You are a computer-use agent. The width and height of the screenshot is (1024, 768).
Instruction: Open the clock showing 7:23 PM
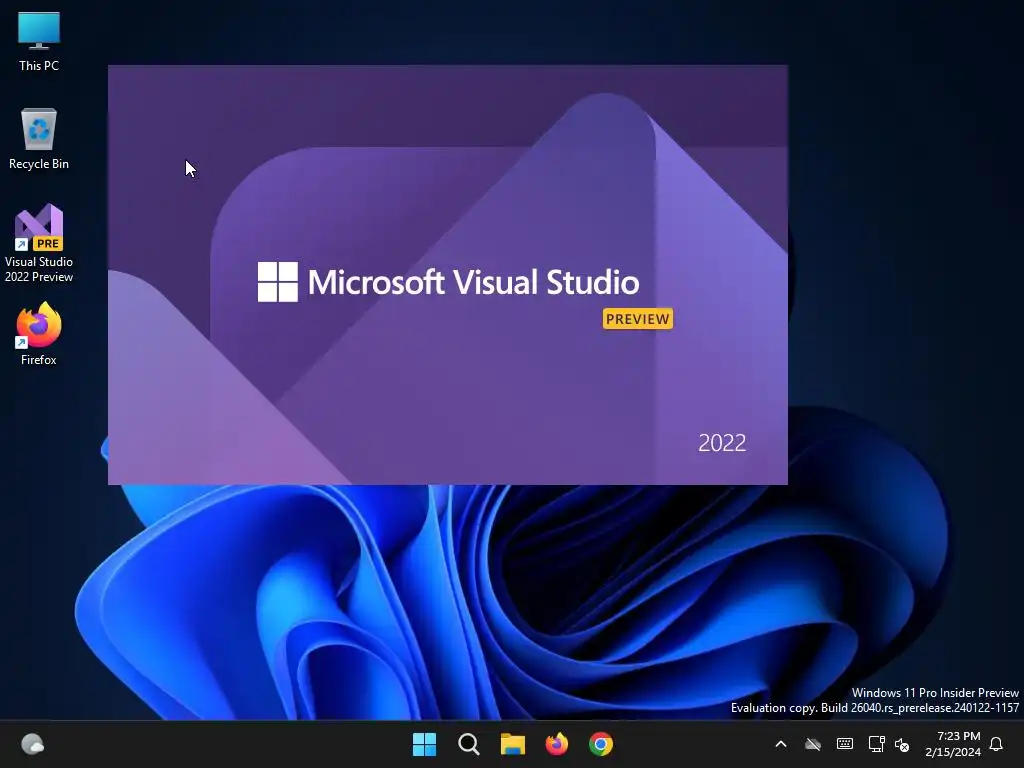[x=953, y=744]
